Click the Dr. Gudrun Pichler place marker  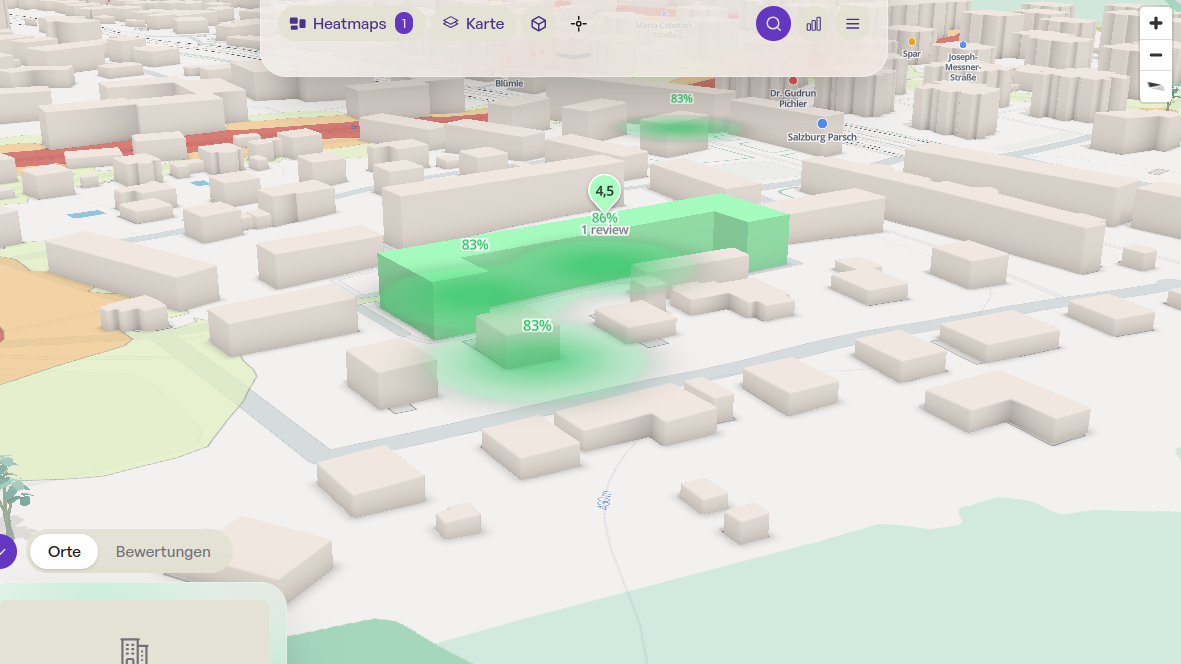tap(792, 81)
